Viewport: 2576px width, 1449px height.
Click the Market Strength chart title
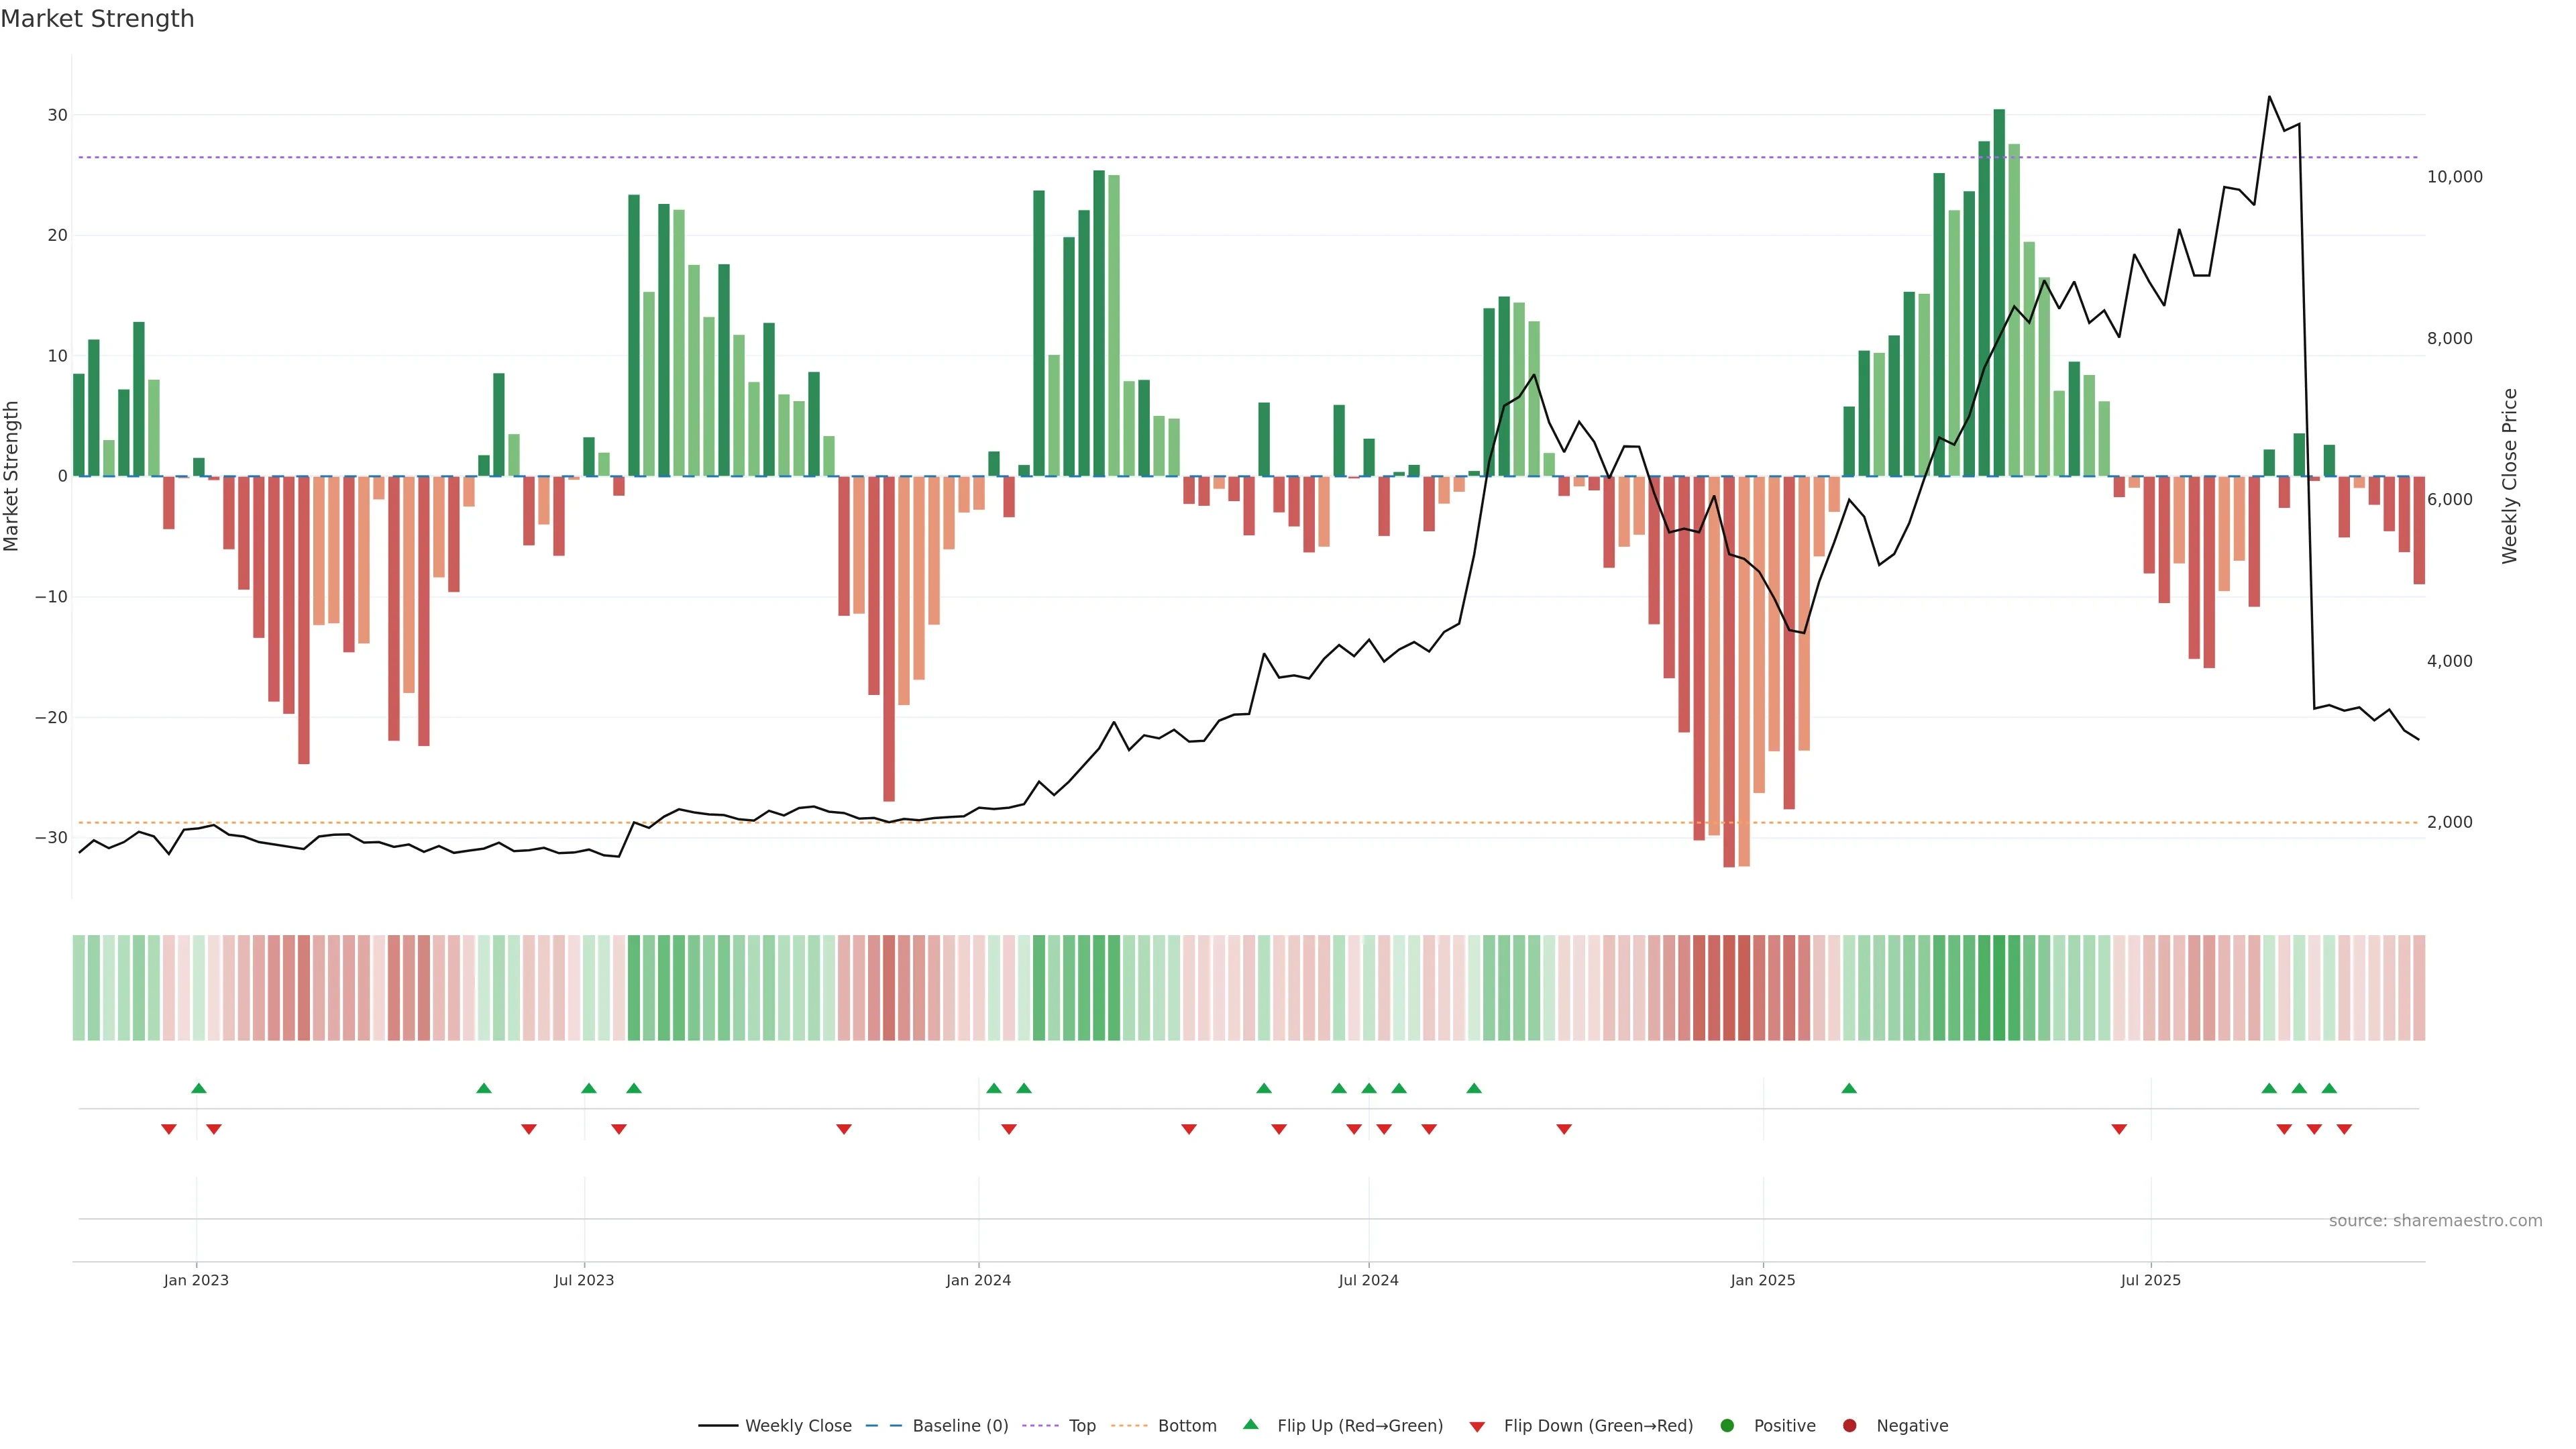tap(97, 19)
